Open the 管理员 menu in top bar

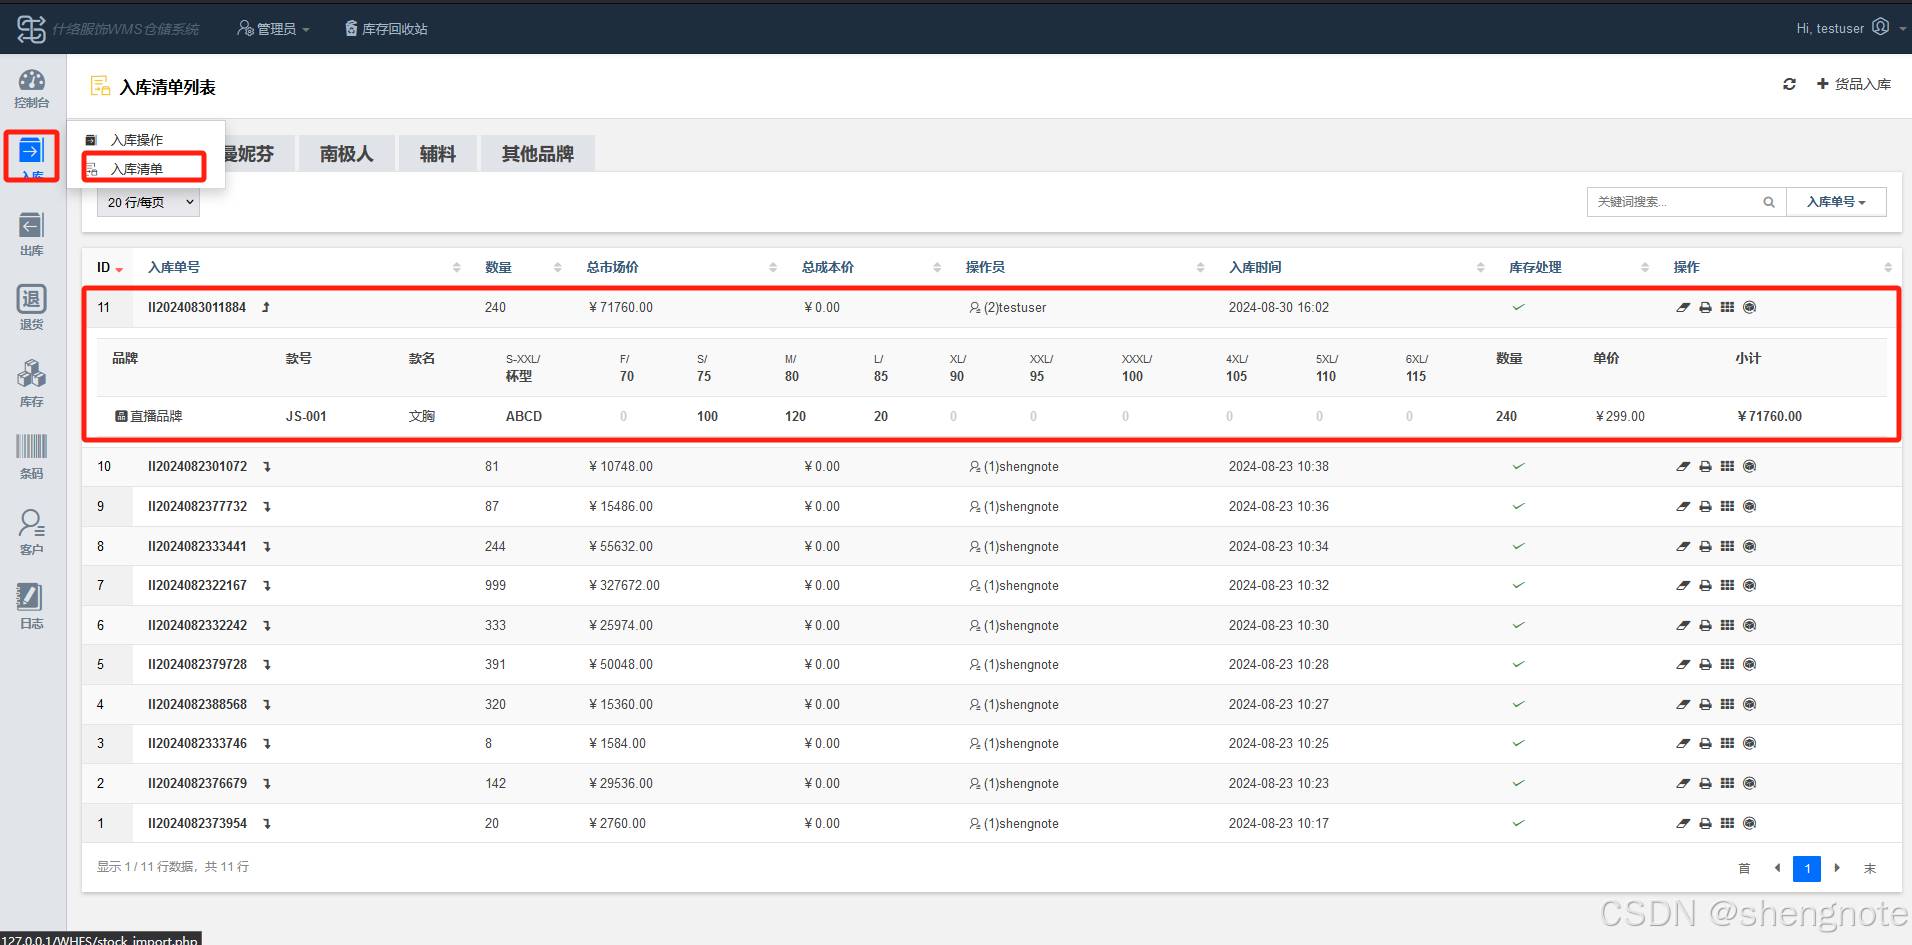273,29
